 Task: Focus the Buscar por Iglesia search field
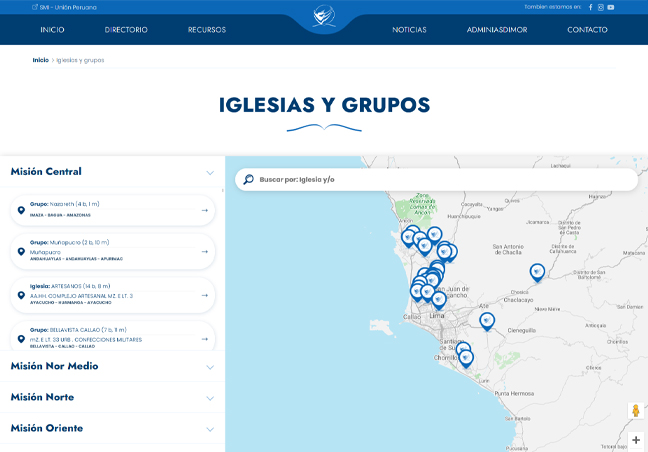click(x=440, y=179)
